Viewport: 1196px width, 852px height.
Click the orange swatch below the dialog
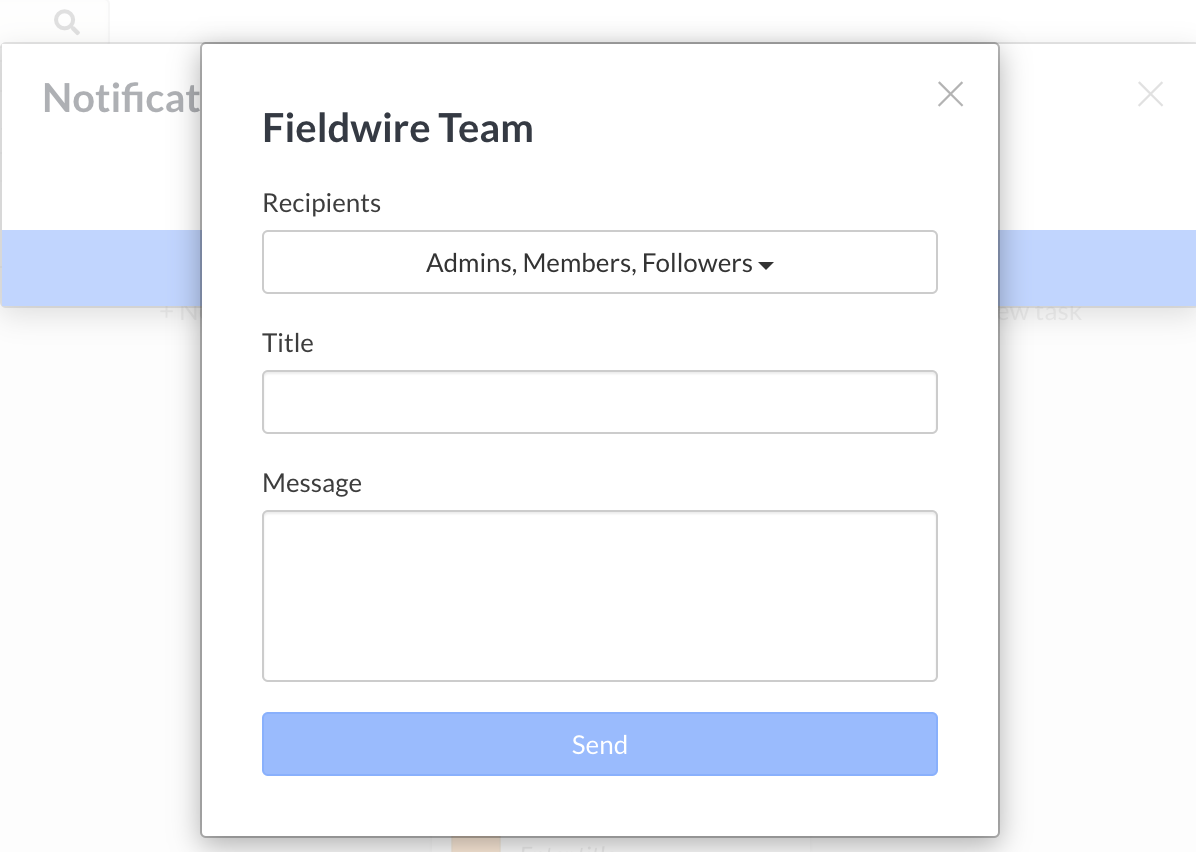pos(475,844)
